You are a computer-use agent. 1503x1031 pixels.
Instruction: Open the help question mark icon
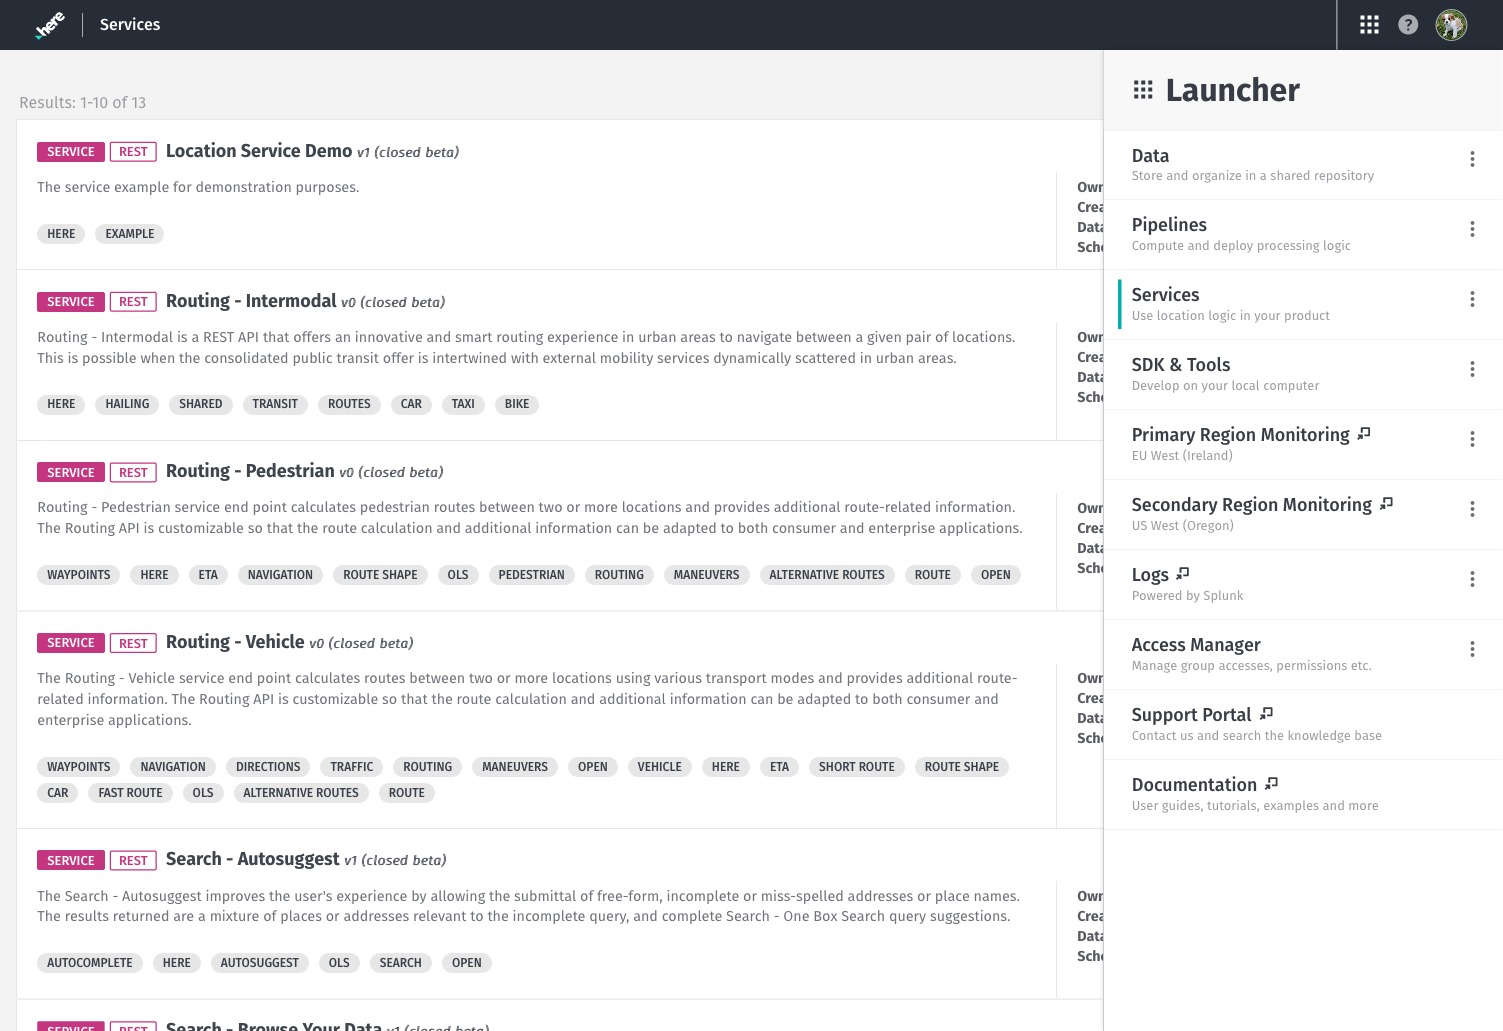pyautogui.click(x=1408, y=25)
